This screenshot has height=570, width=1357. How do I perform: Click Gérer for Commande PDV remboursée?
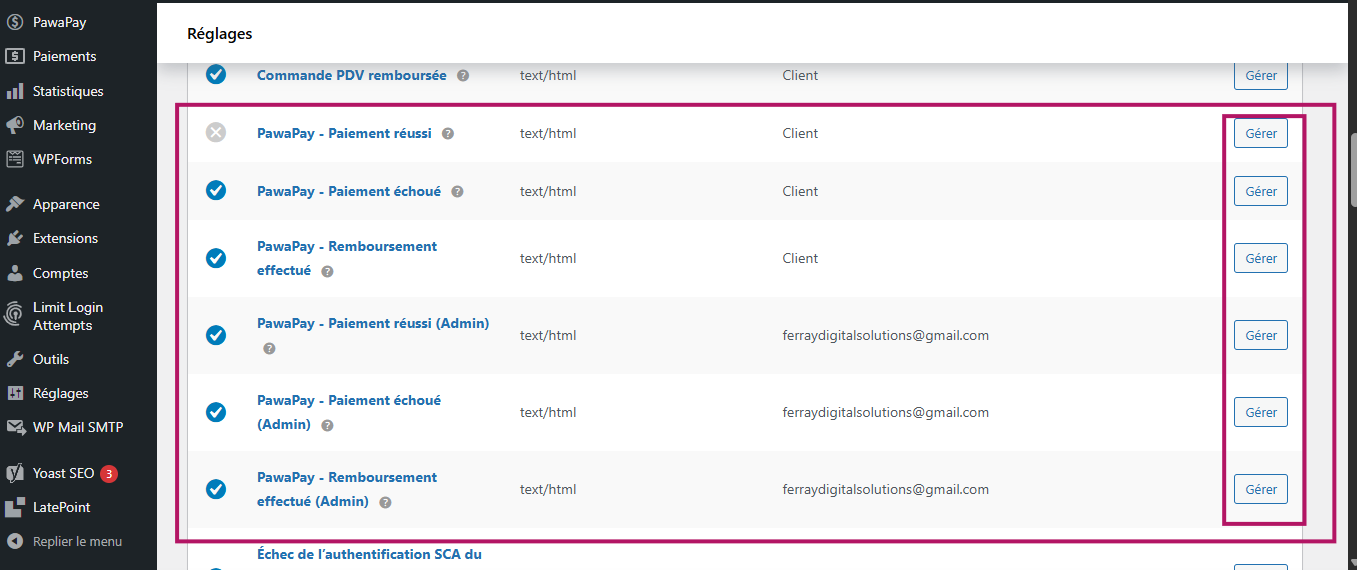(1261, 75)
